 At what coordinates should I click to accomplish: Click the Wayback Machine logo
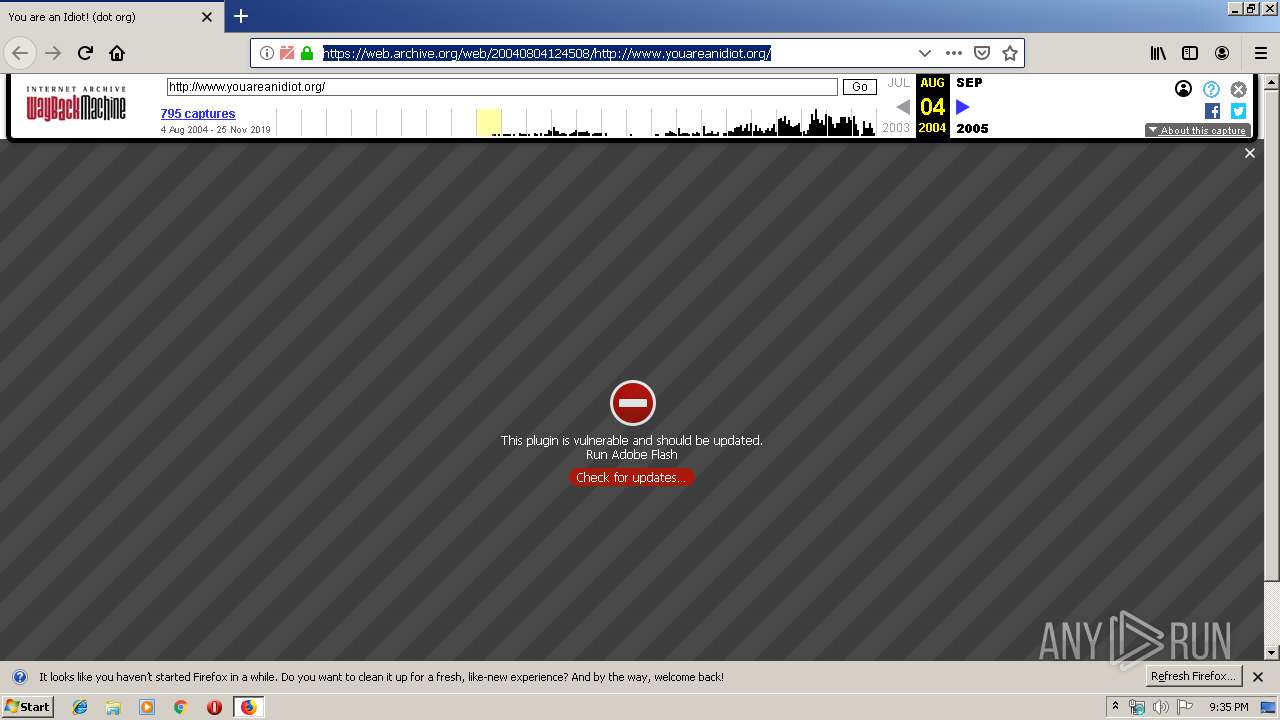(76, 103)
